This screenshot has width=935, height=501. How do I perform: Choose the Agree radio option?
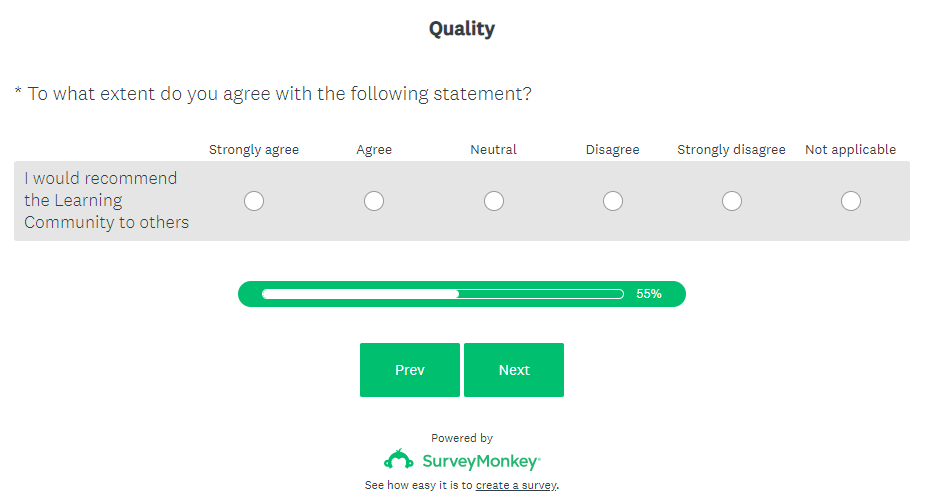[374, 201]
